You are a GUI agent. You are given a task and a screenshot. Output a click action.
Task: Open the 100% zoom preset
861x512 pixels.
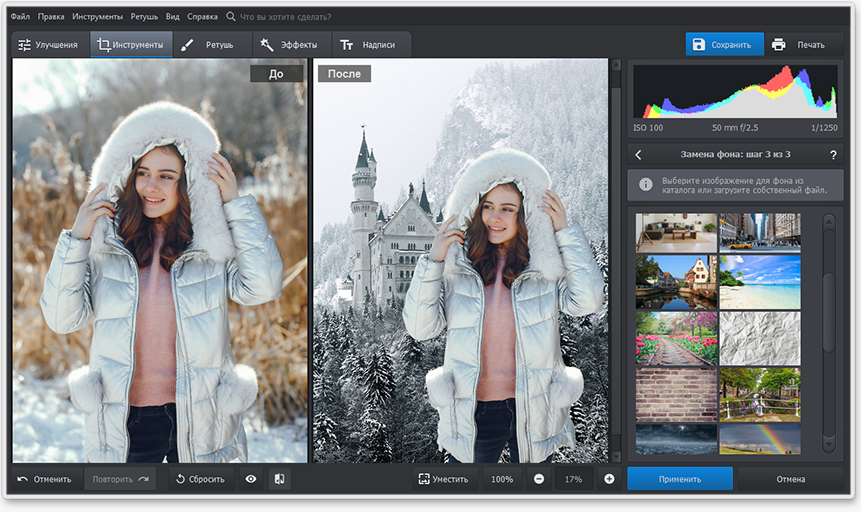coord(502,479)
